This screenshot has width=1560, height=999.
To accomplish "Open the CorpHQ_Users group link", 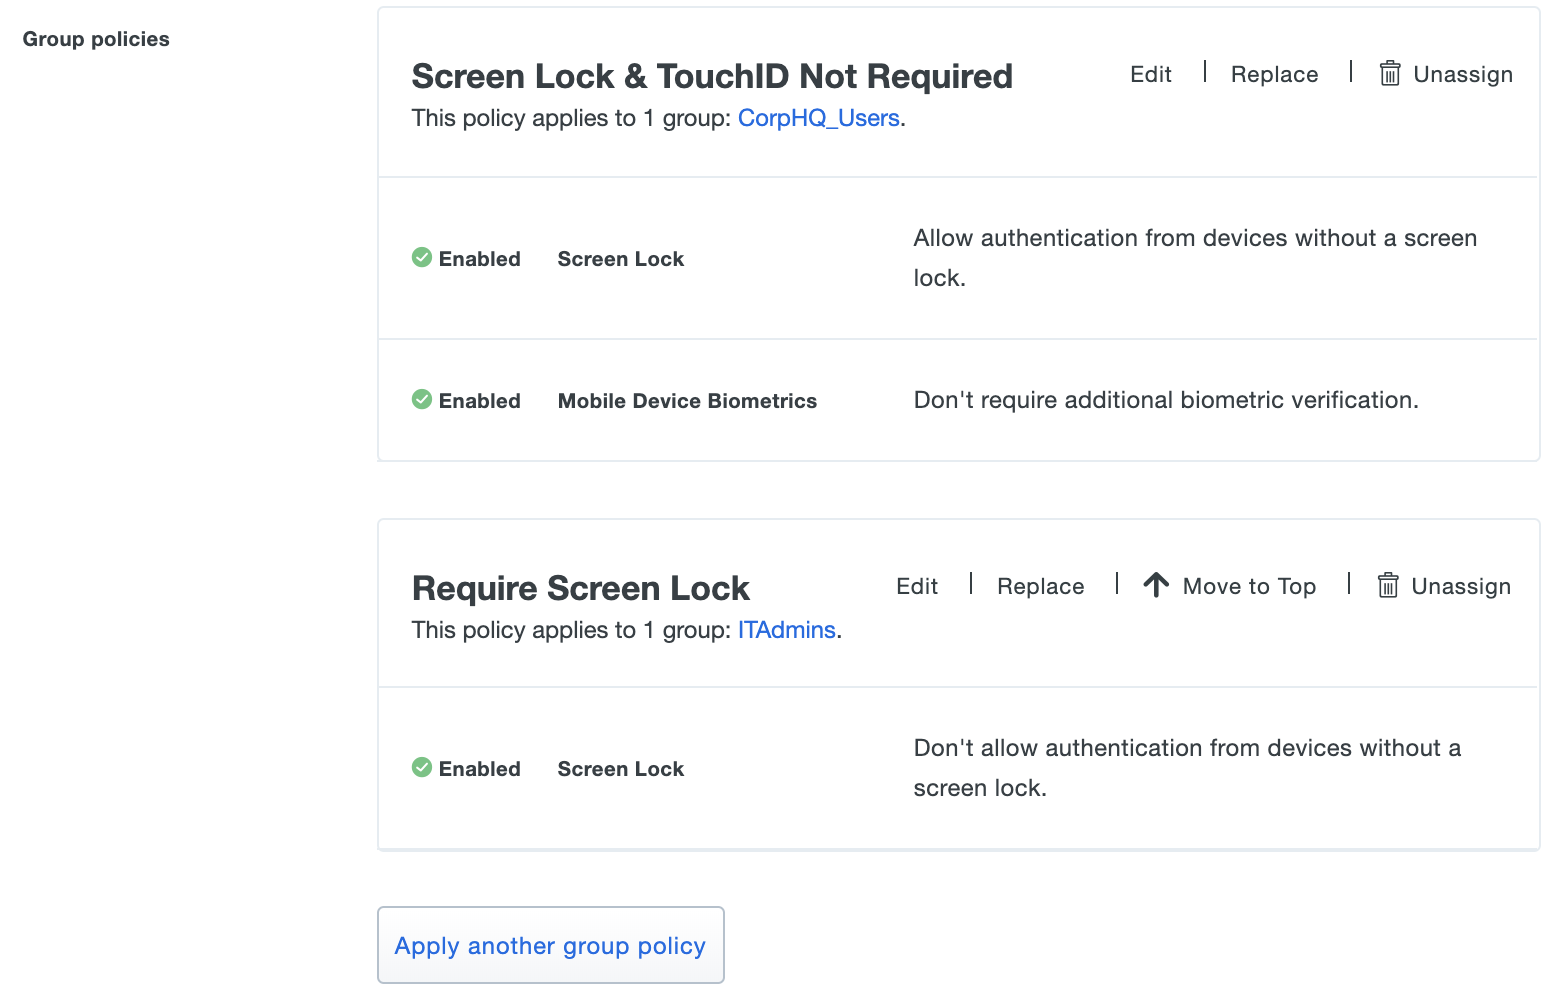I will [x=818, y=119].
